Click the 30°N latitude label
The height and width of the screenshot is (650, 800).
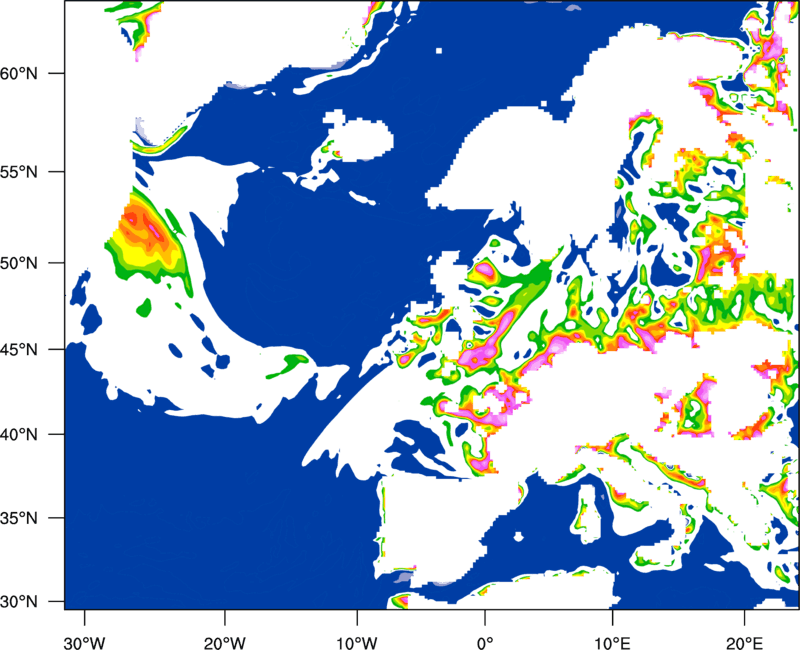pyautogui.click(x=19, y=602)
